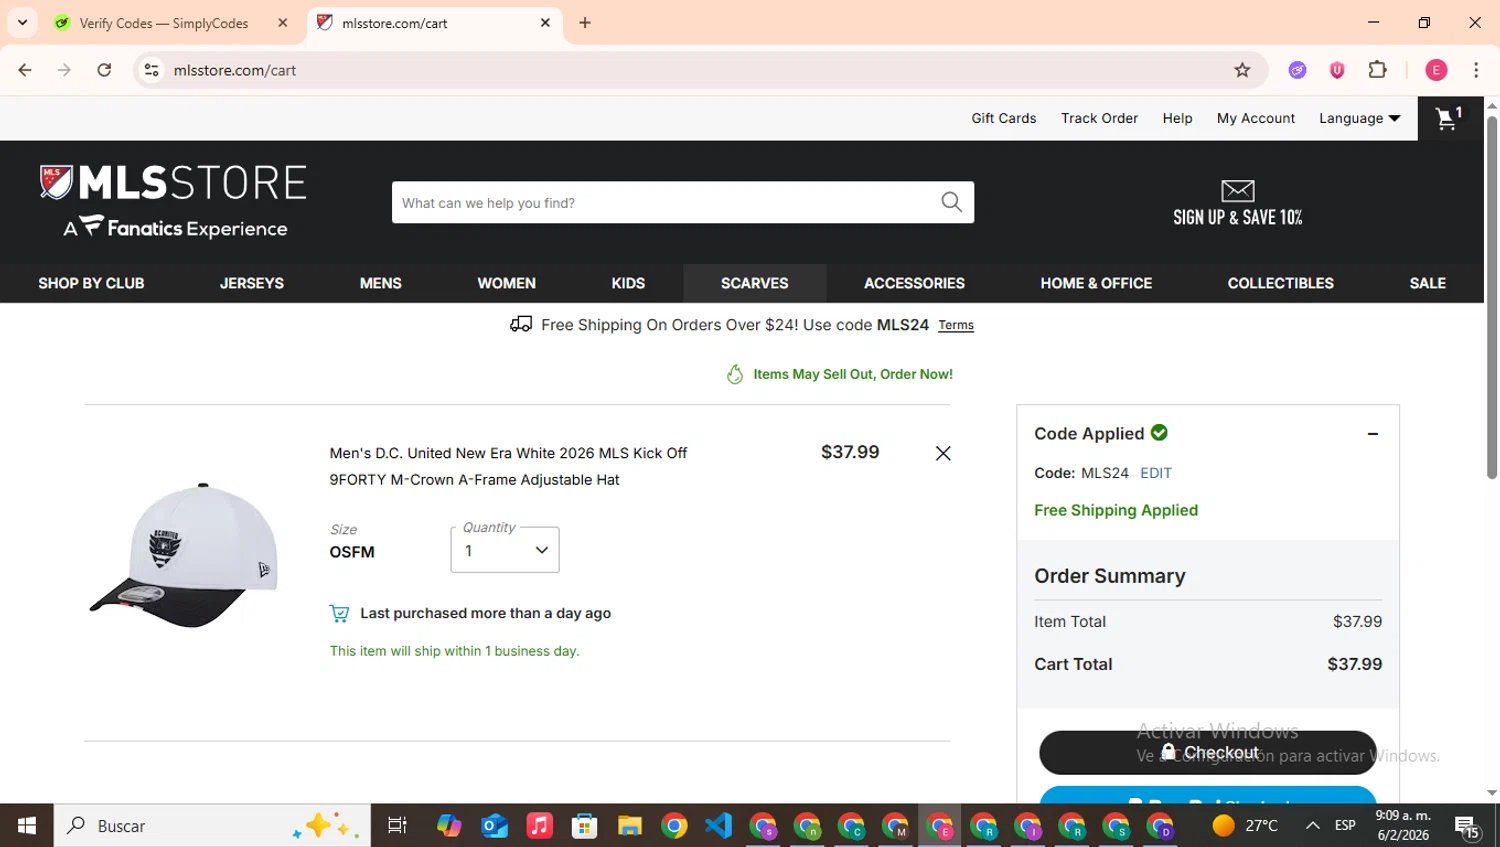Screen dimensions: 1500x847
Task: Open the SHOP BY CLUB menu
Action: pyautogui.click(x=91, y=283)
